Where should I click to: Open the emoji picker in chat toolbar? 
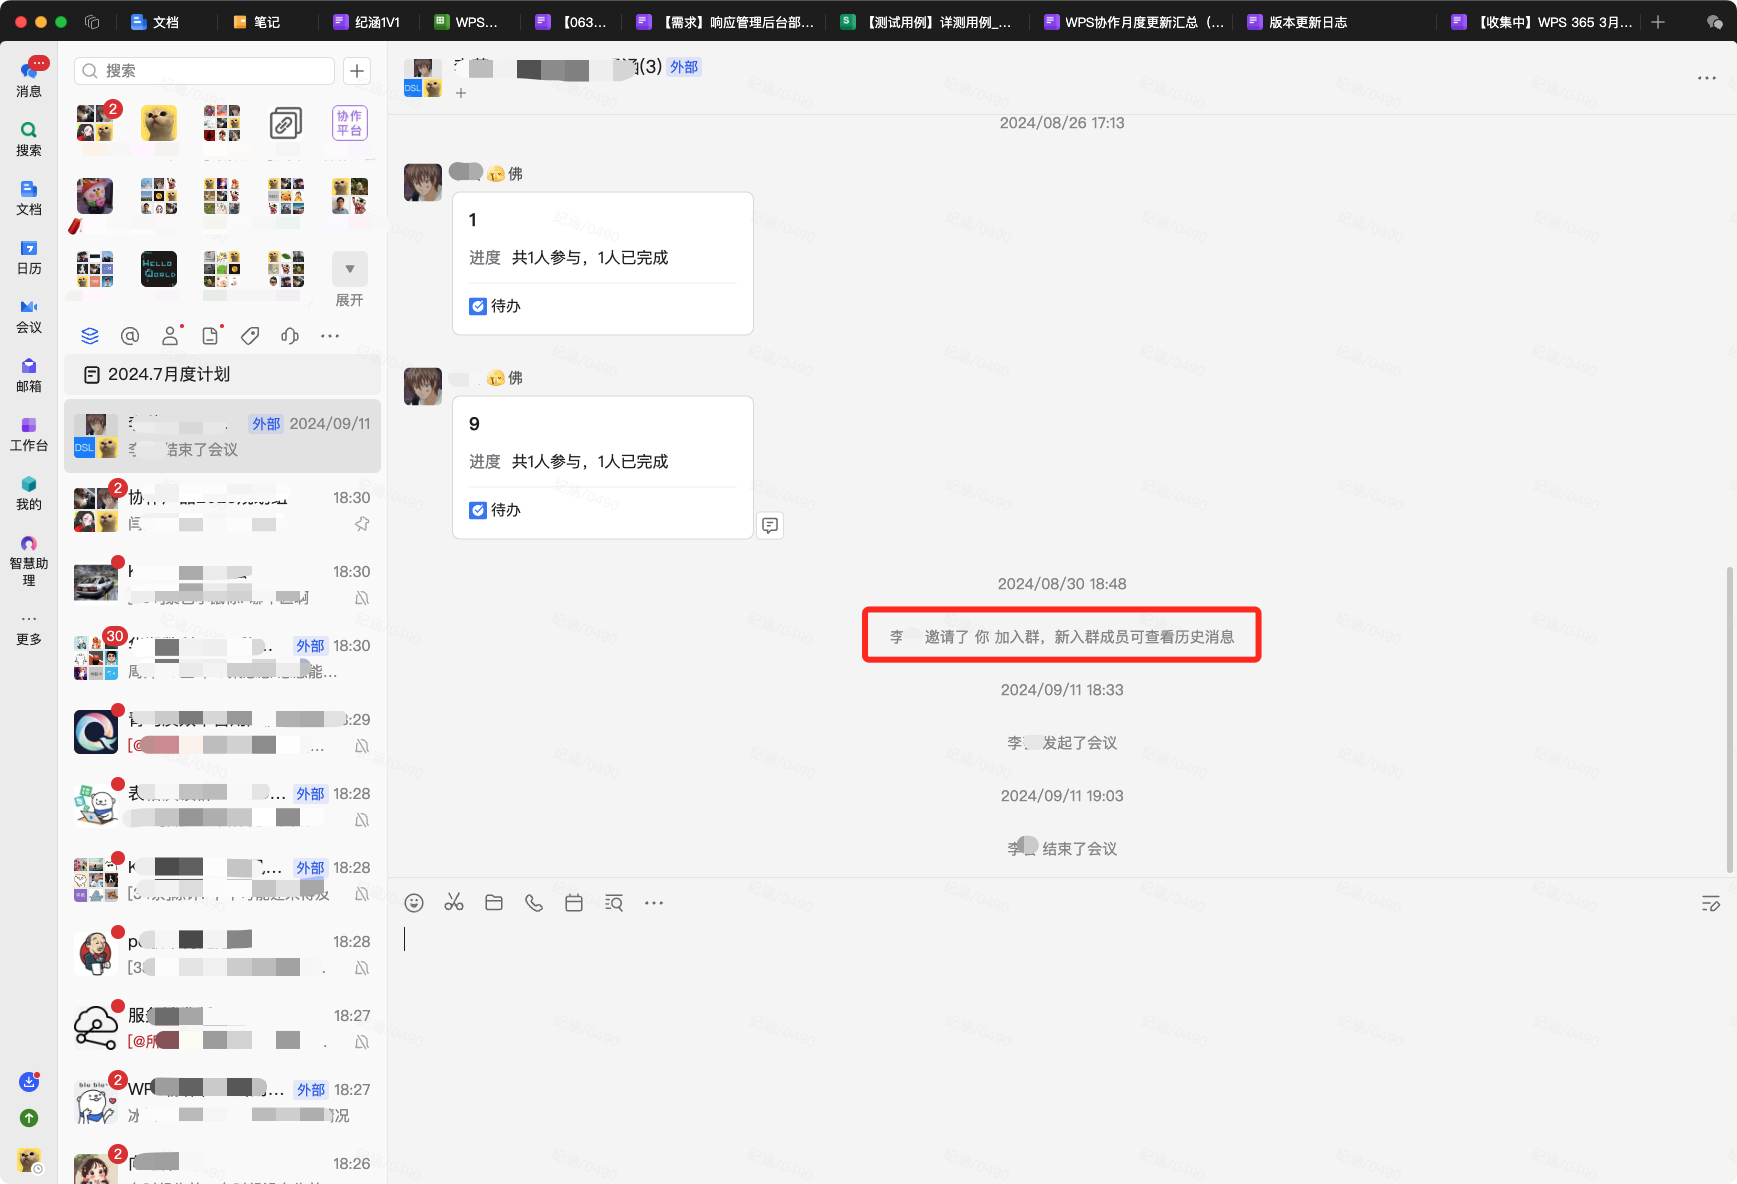[x=414, y=903]
